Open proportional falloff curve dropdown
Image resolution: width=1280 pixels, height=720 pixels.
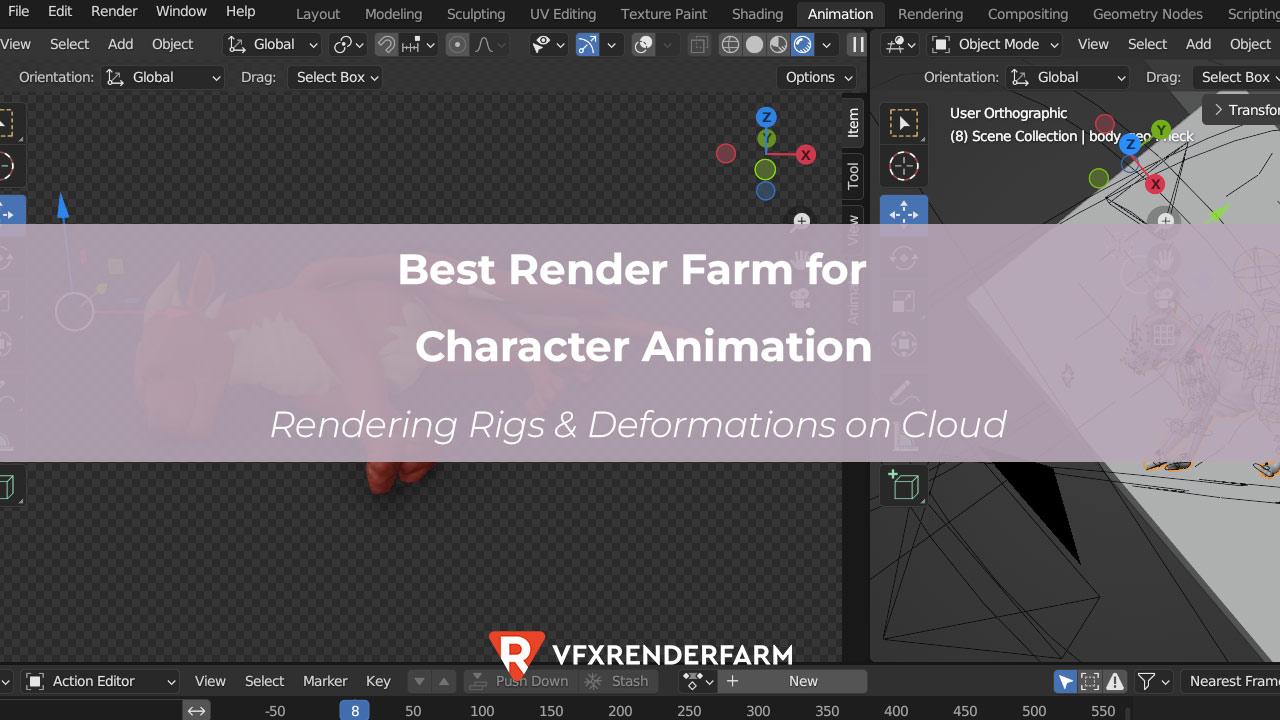(x=490, y=44)
